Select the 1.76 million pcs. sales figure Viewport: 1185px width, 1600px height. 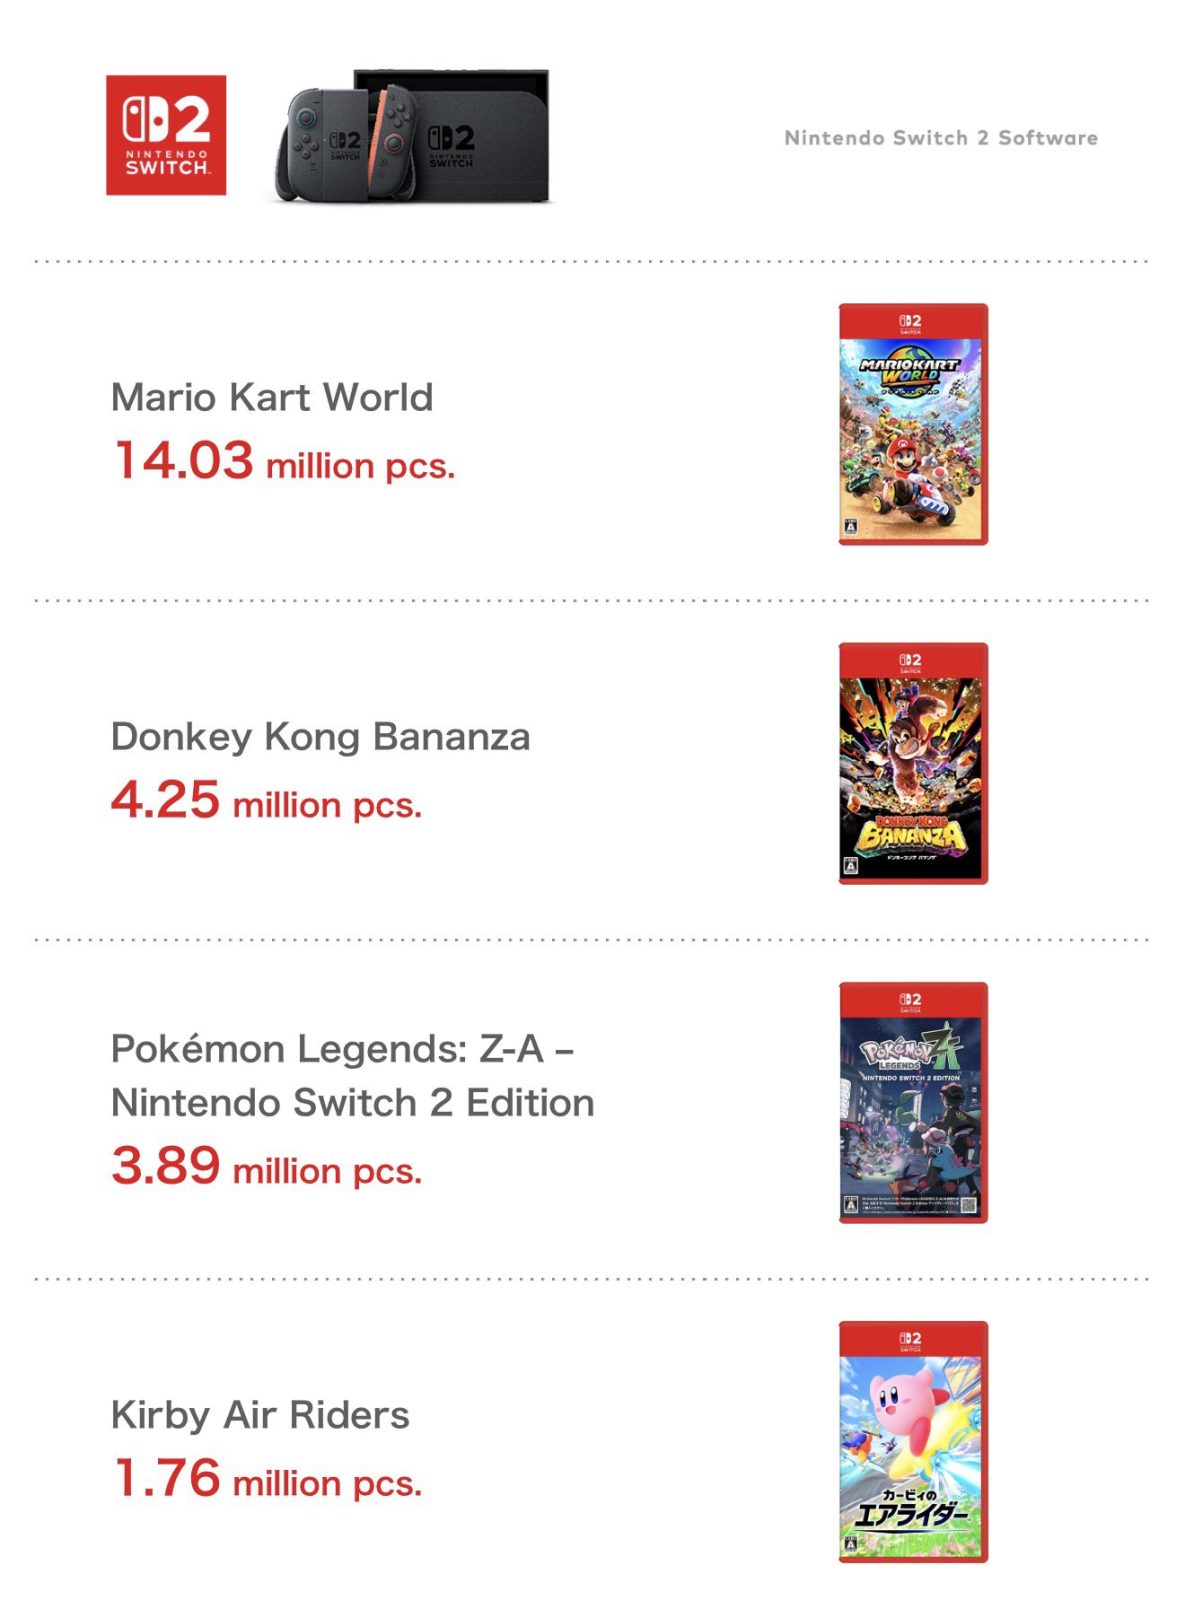point(266,1480)
